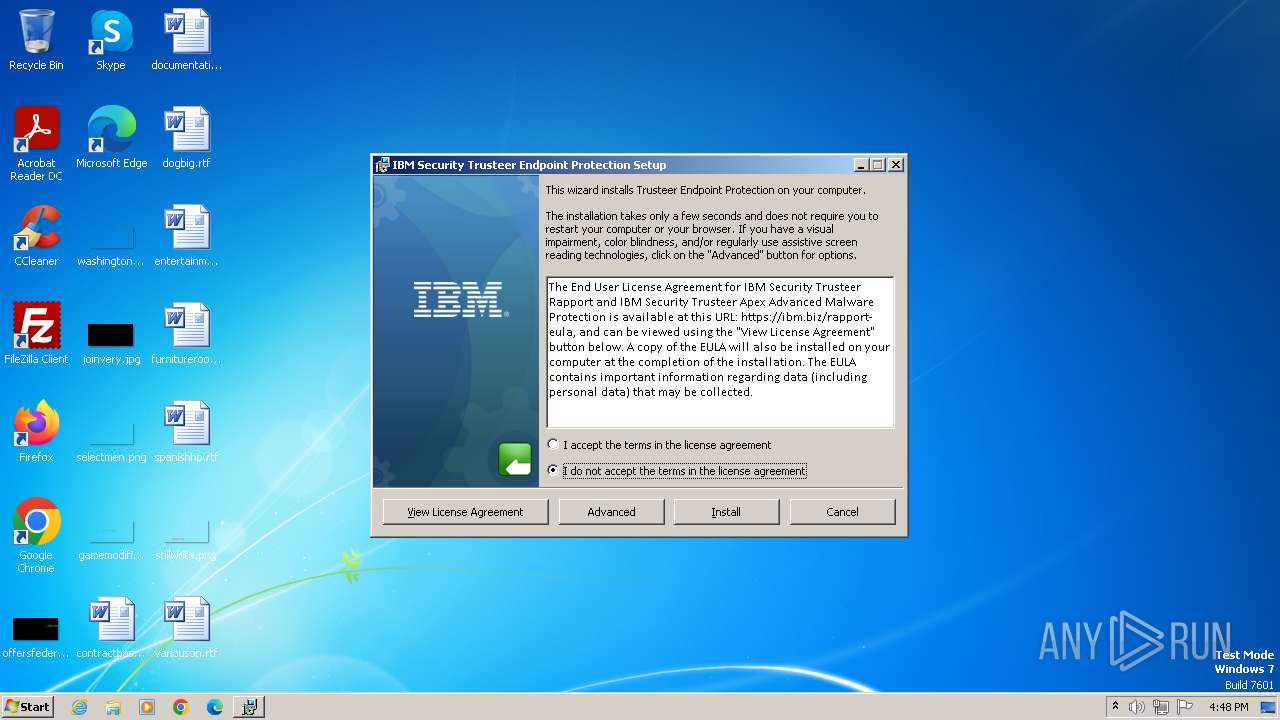Open File Explorer from the taskbar
The width and height of the screenshot is (1280, 720).
click(x=113, y=707)
